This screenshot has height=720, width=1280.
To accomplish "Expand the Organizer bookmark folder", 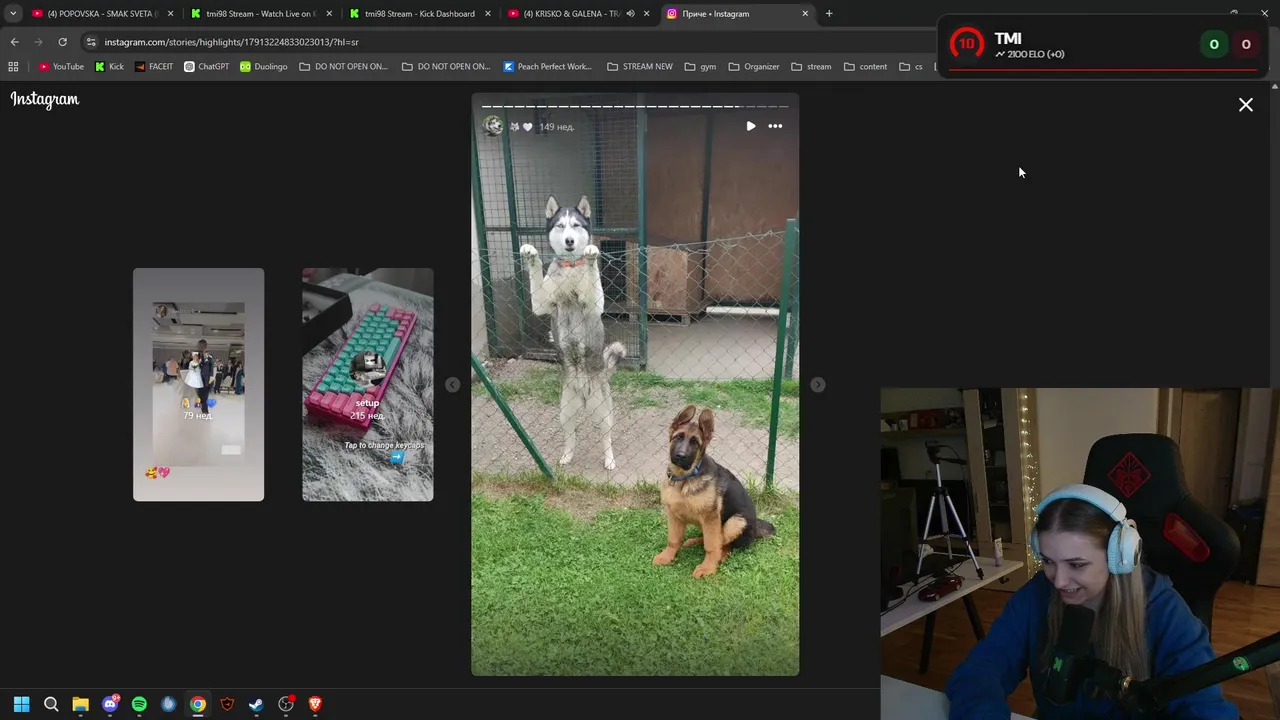I will (754, 67).
